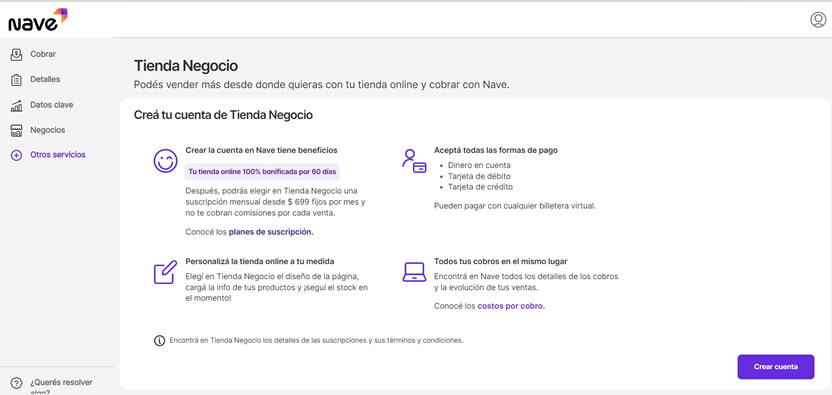Click the Tienda Negocio page title

click(x=186, y=66)
